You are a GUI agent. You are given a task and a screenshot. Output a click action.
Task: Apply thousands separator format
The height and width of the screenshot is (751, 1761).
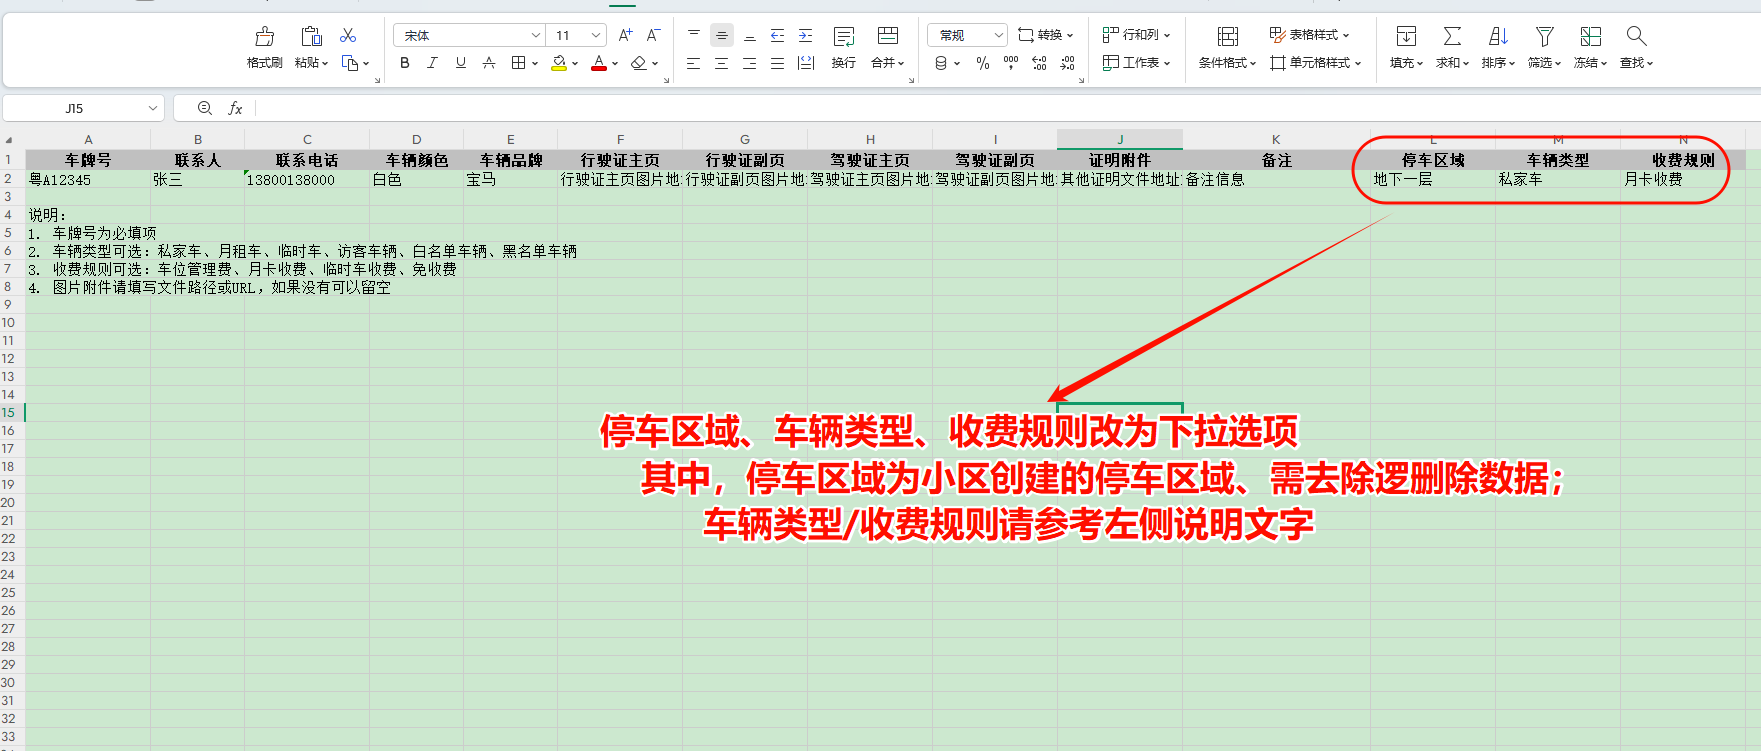click(x=1011, y=63)
